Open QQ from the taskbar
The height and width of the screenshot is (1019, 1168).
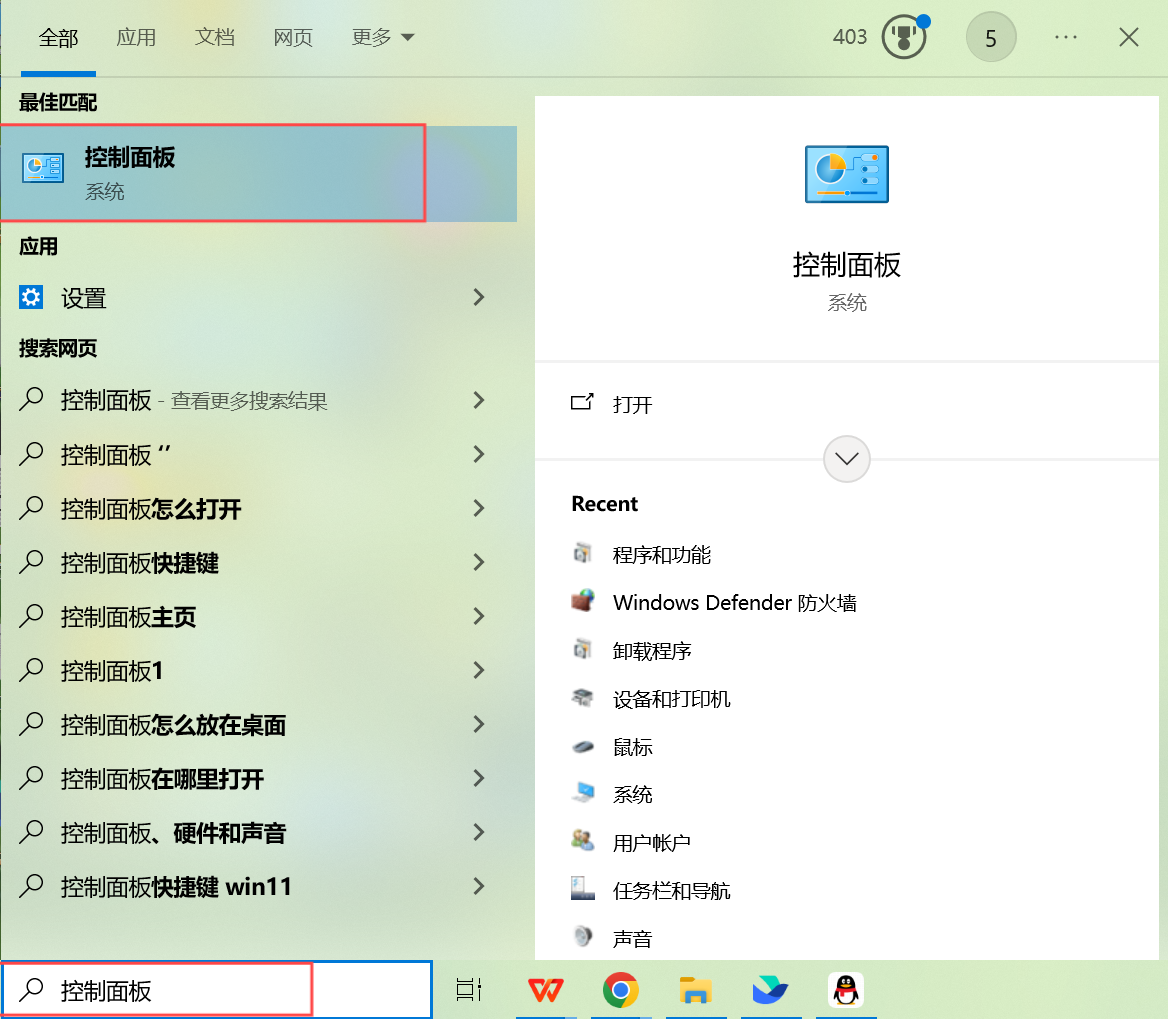tap(845, 990)
